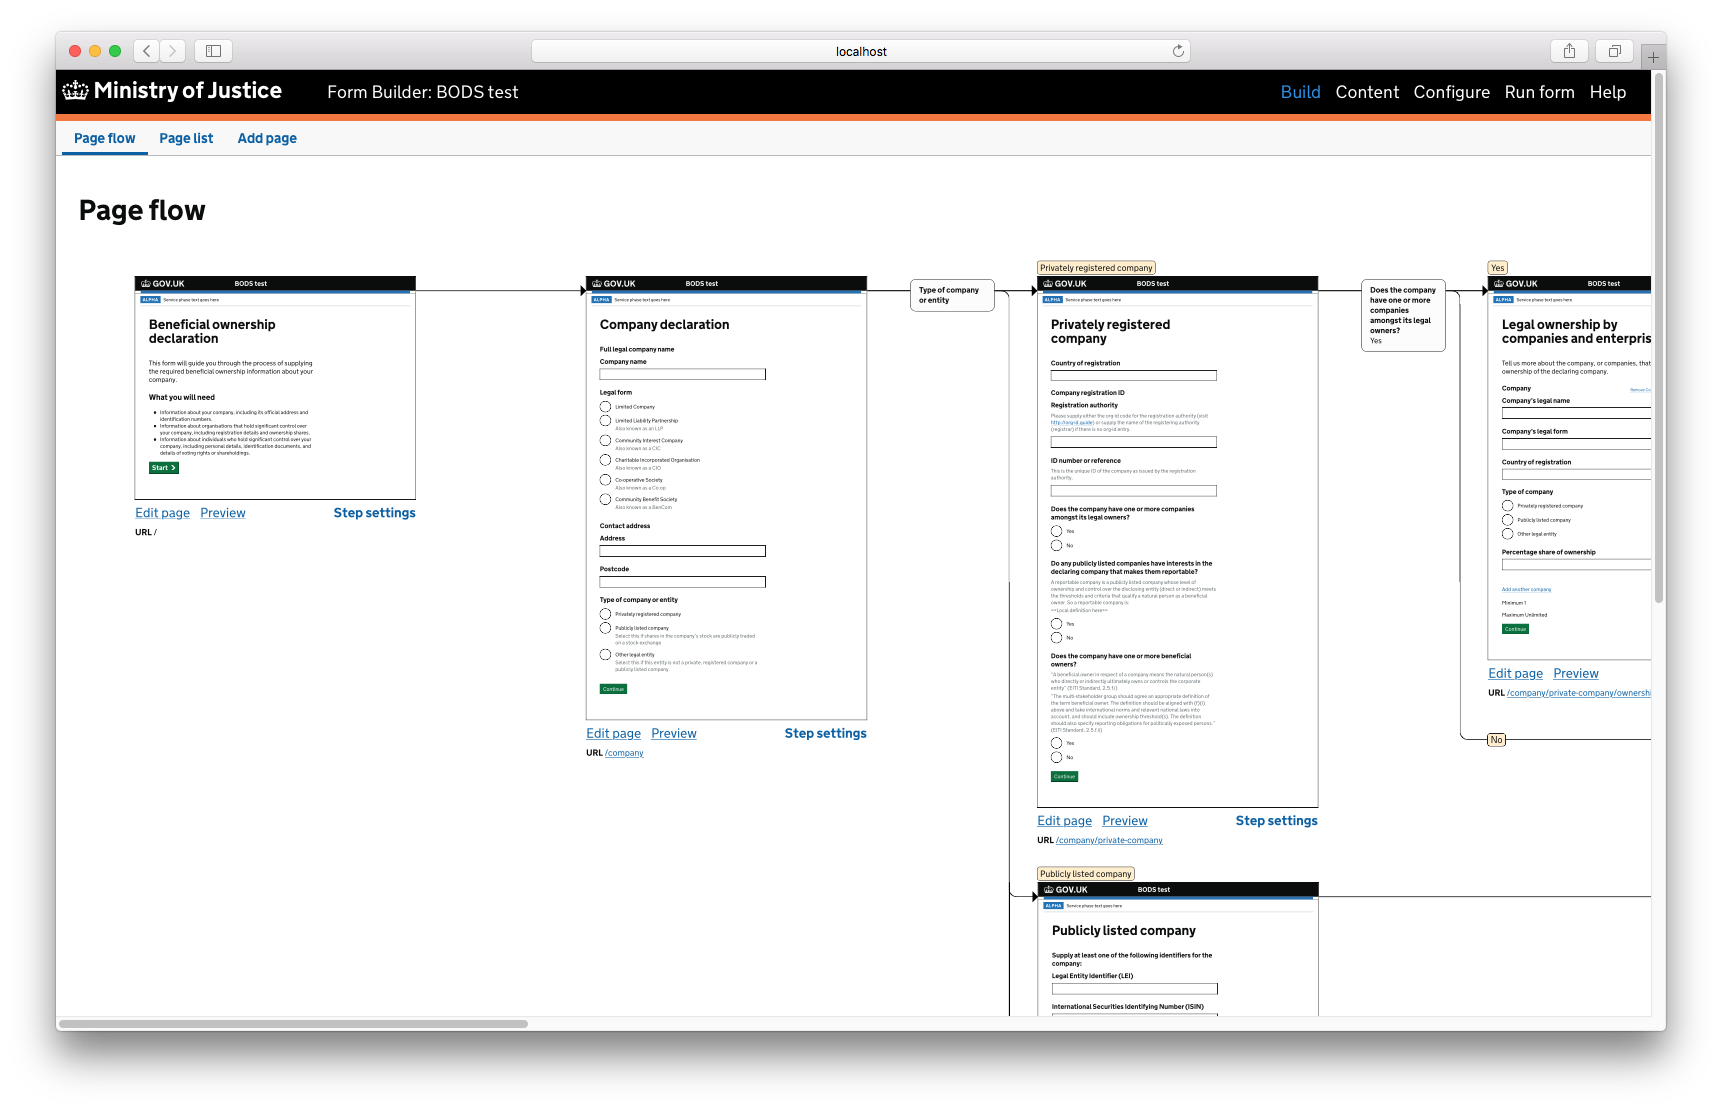Image resolution: width=1722 pixels, height=1111 pixels.
Task: Open the /company URL link
Action: (624, 753)
